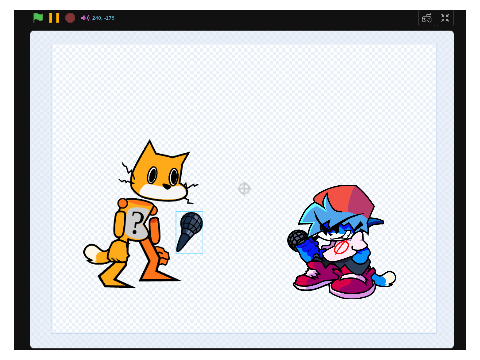
Task: Select the microphone sprite beside the cat
Action: (189, 232)
